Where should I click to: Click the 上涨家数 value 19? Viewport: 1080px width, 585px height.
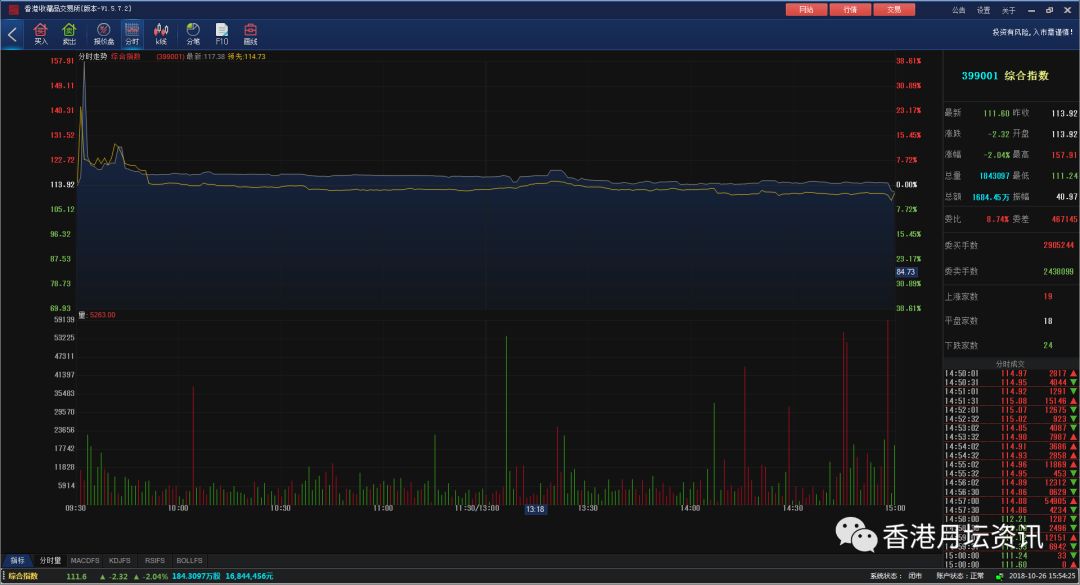click(1048, 296)
